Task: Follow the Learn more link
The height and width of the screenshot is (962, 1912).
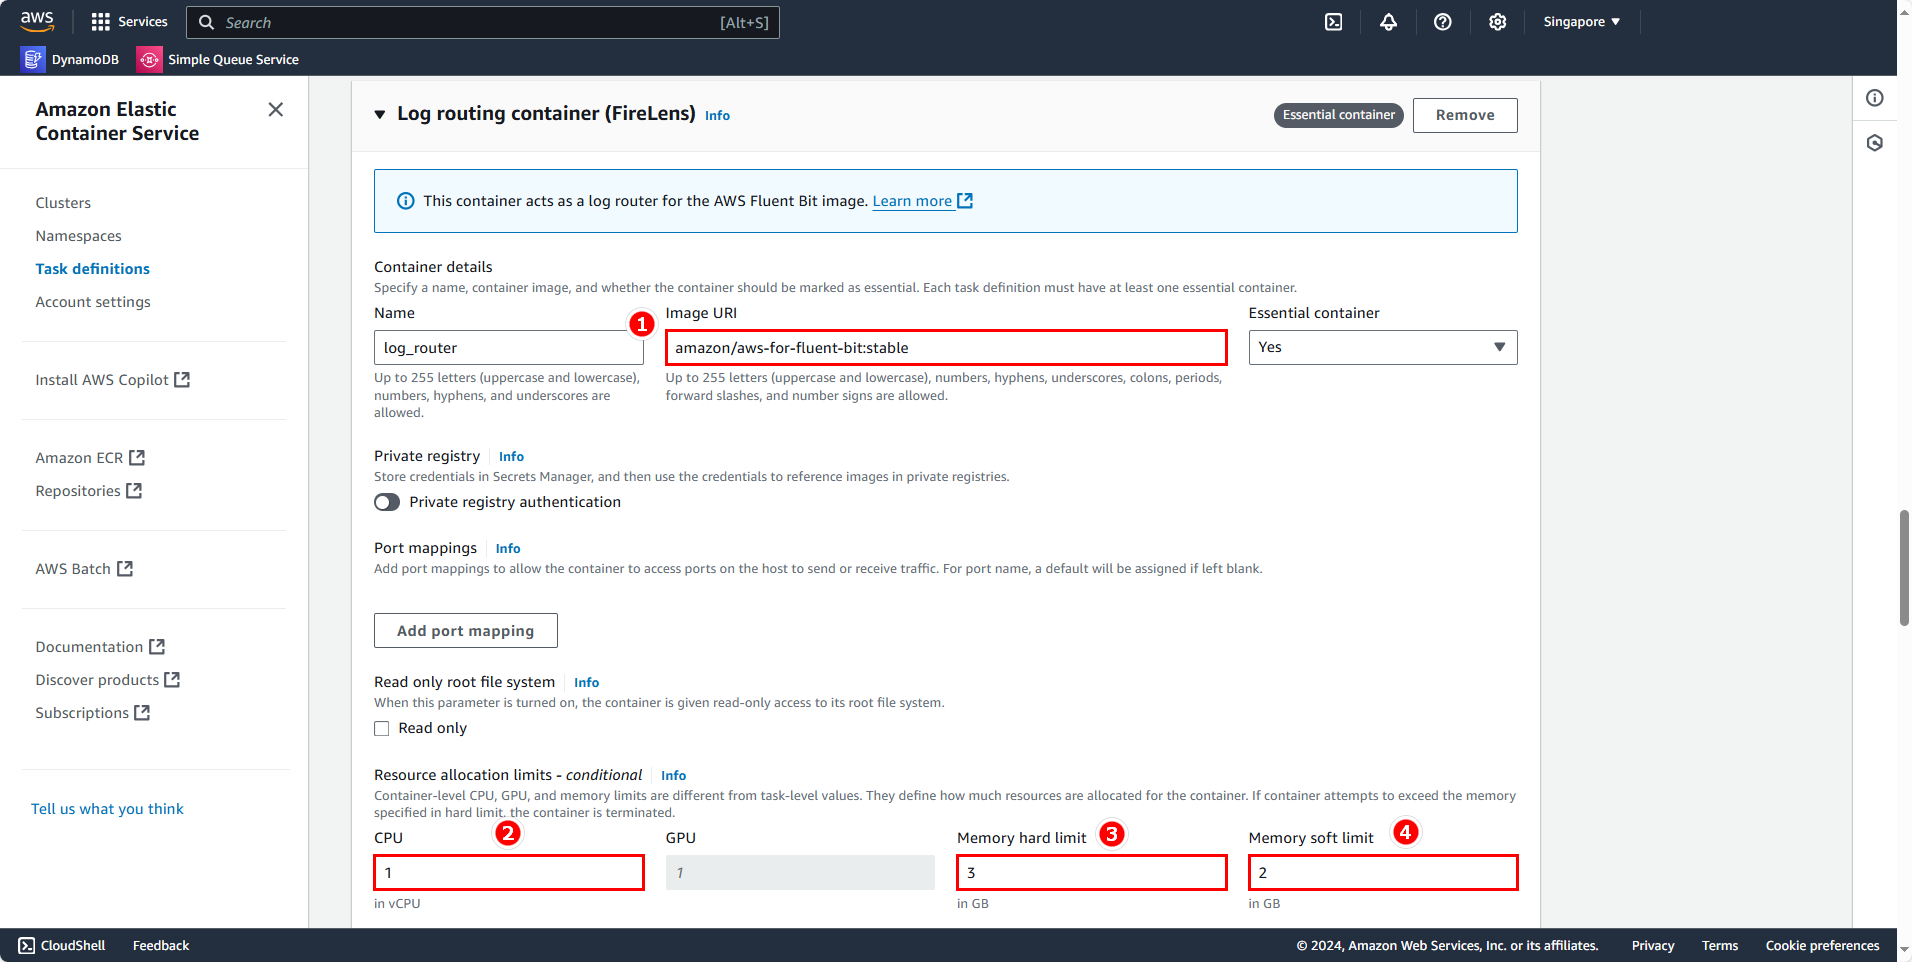Action: [x=912, y=201]
